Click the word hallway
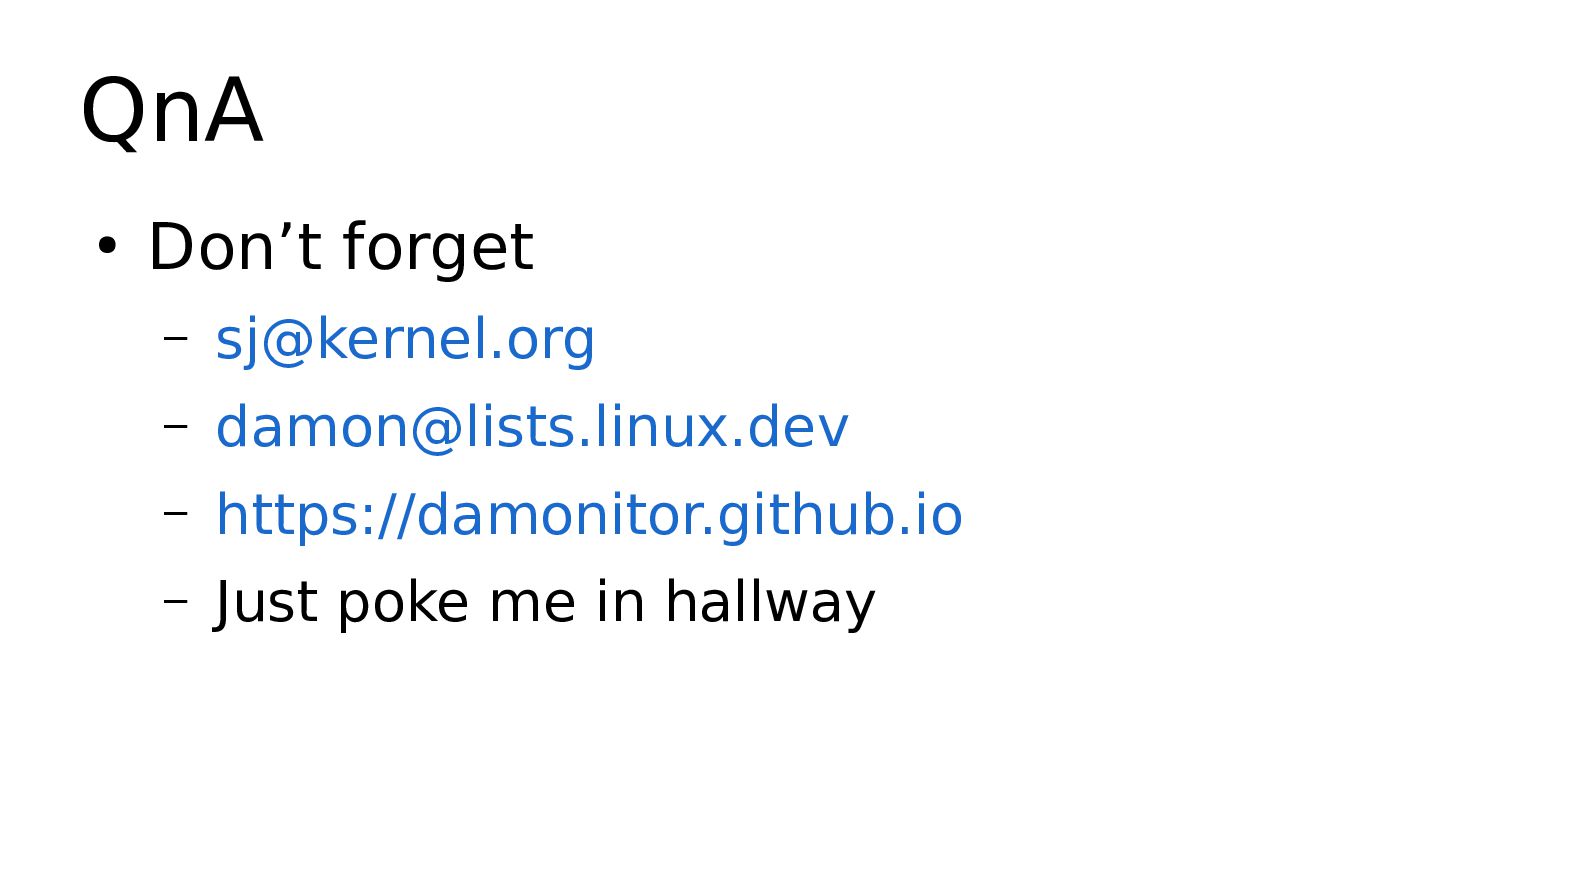Screen dimensions: 1587x893 pyautogui.click(x=770, y=603)
